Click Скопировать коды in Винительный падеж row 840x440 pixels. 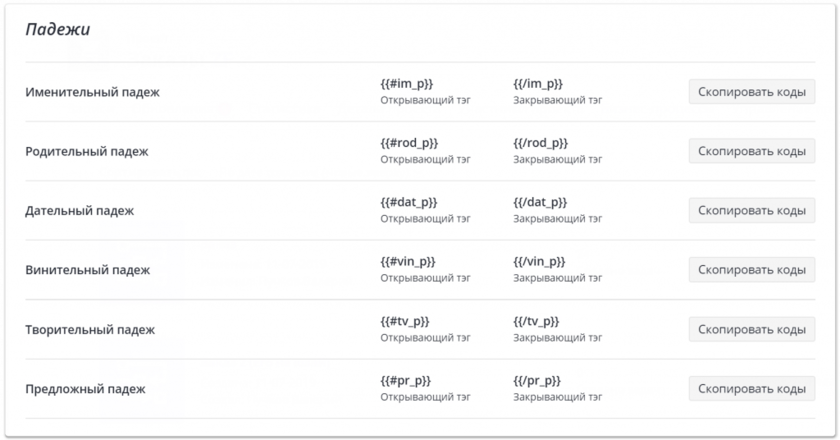coord(751,270)
